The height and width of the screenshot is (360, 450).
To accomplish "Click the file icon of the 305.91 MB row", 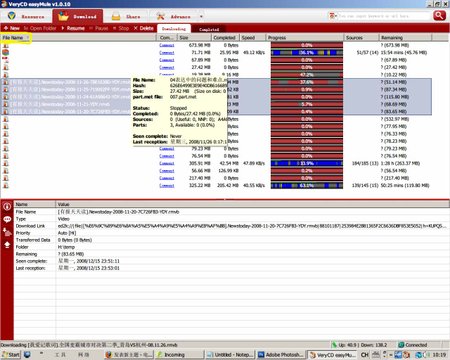I will [x=5, y=163].
